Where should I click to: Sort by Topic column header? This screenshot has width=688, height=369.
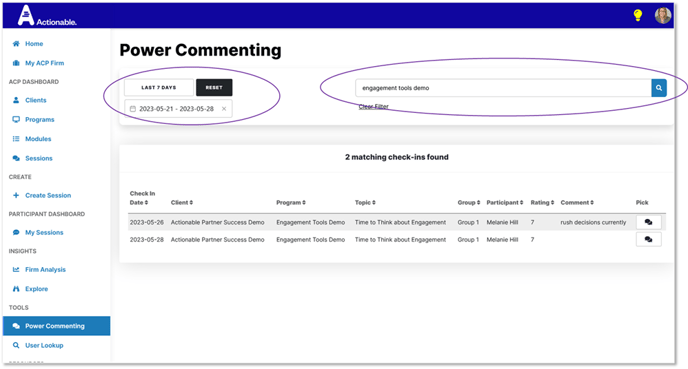click(x=365, y=202)
